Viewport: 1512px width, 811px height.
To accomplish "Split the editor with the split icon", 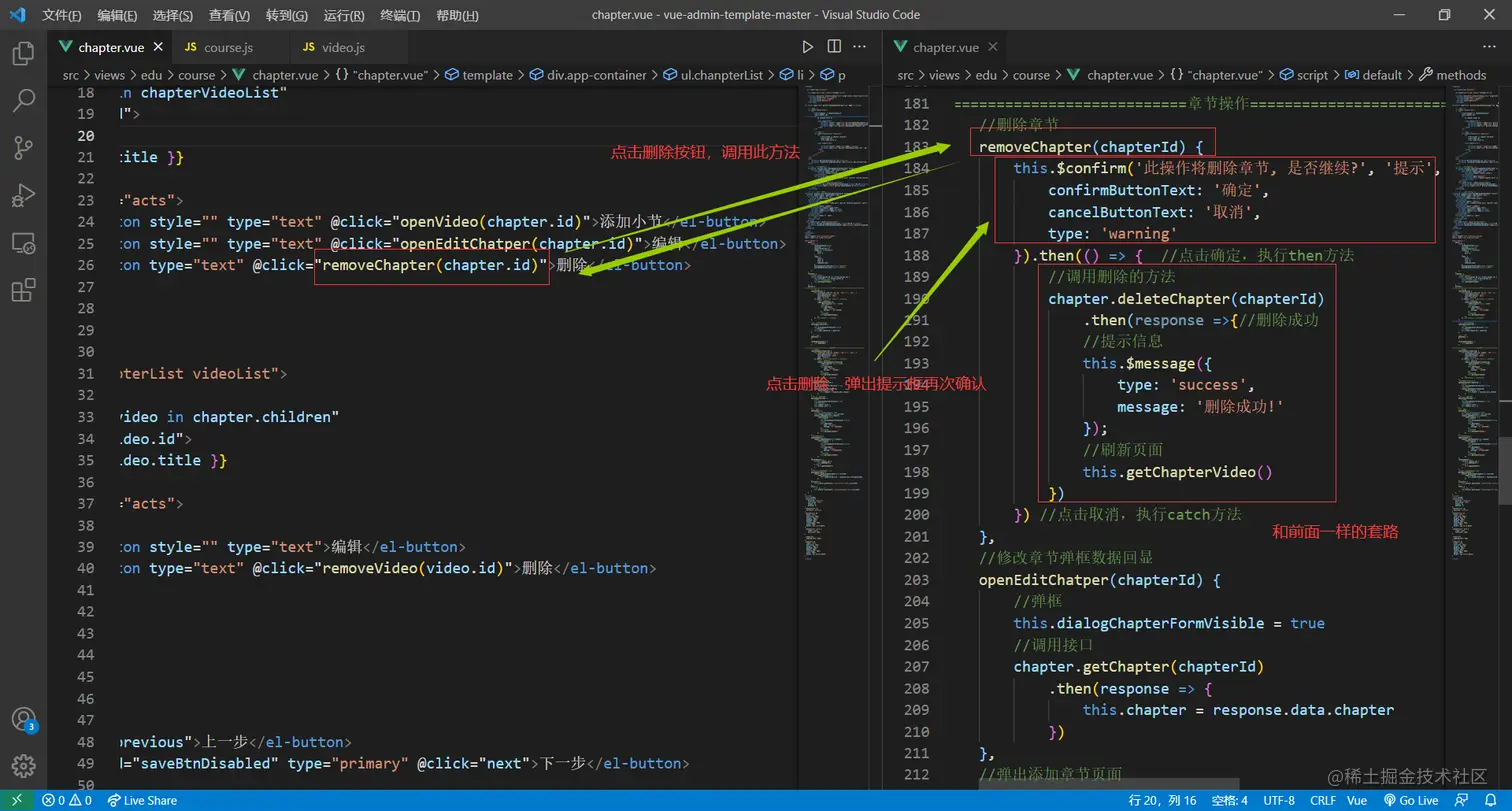I will click(834, 47).
